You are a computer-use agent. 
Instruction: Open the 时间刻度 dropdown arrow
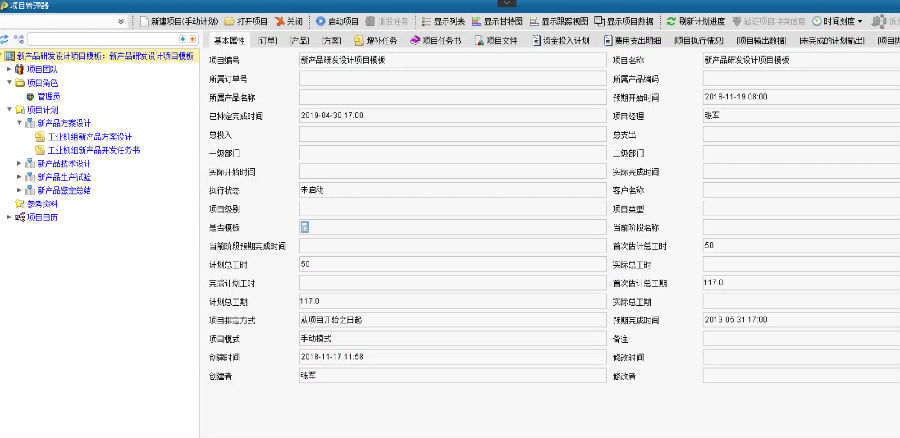pos(859,22)
